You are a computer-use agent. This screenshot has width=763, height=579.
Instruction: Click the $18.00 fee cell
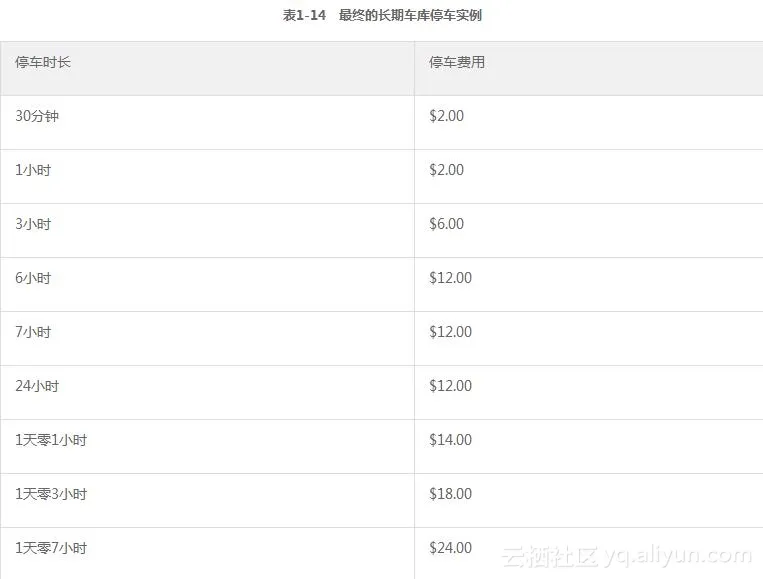[x=450, y=494]
